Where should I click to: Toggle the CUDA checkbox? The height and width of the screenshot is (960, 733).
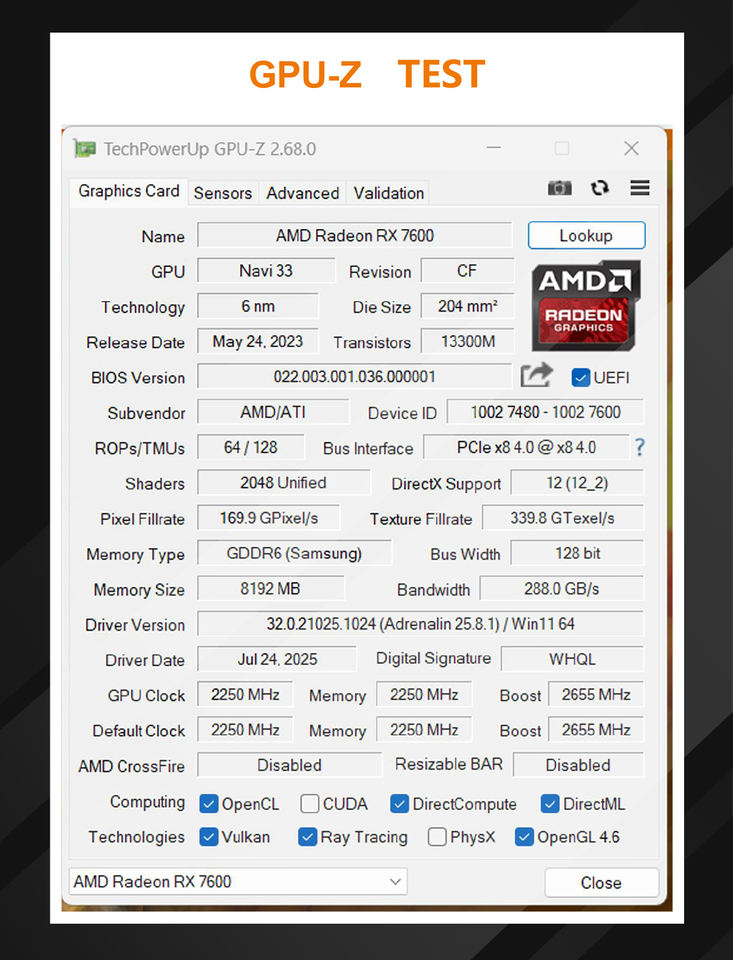point(309,804)
